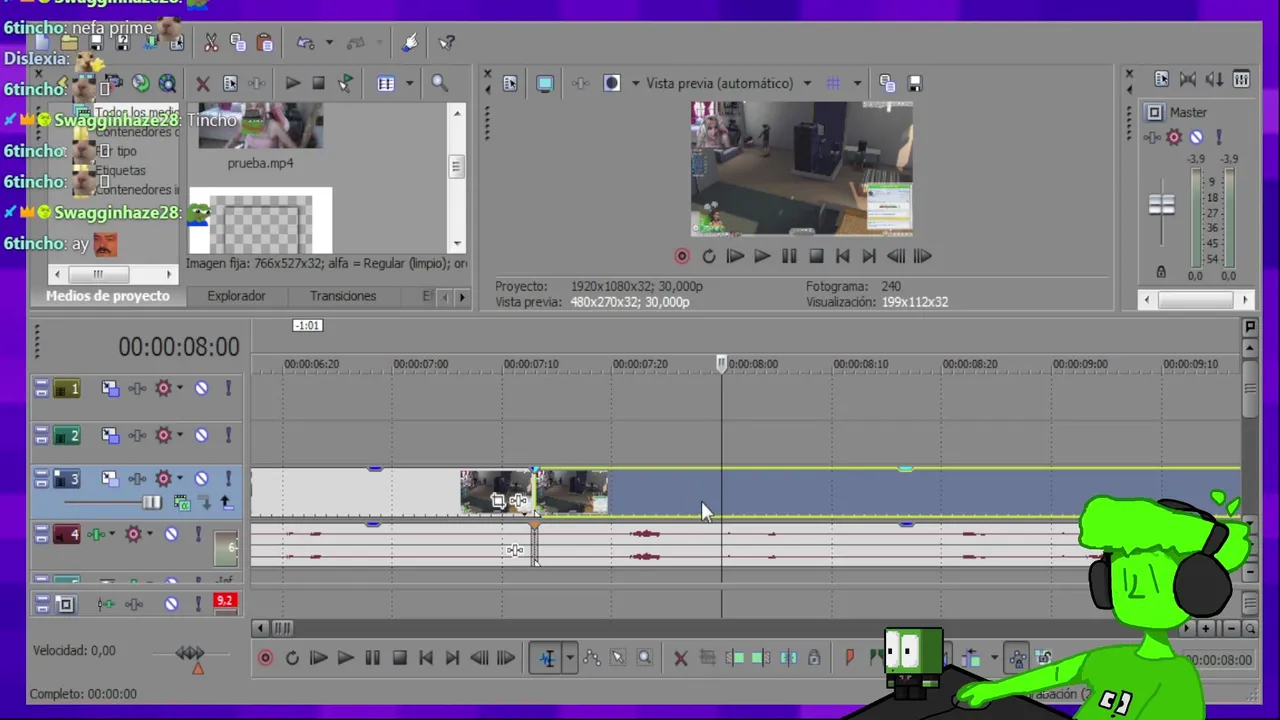Copy preview snapshot to clipboard
This screenshot has height=720, width=1280.
(887, 84)
